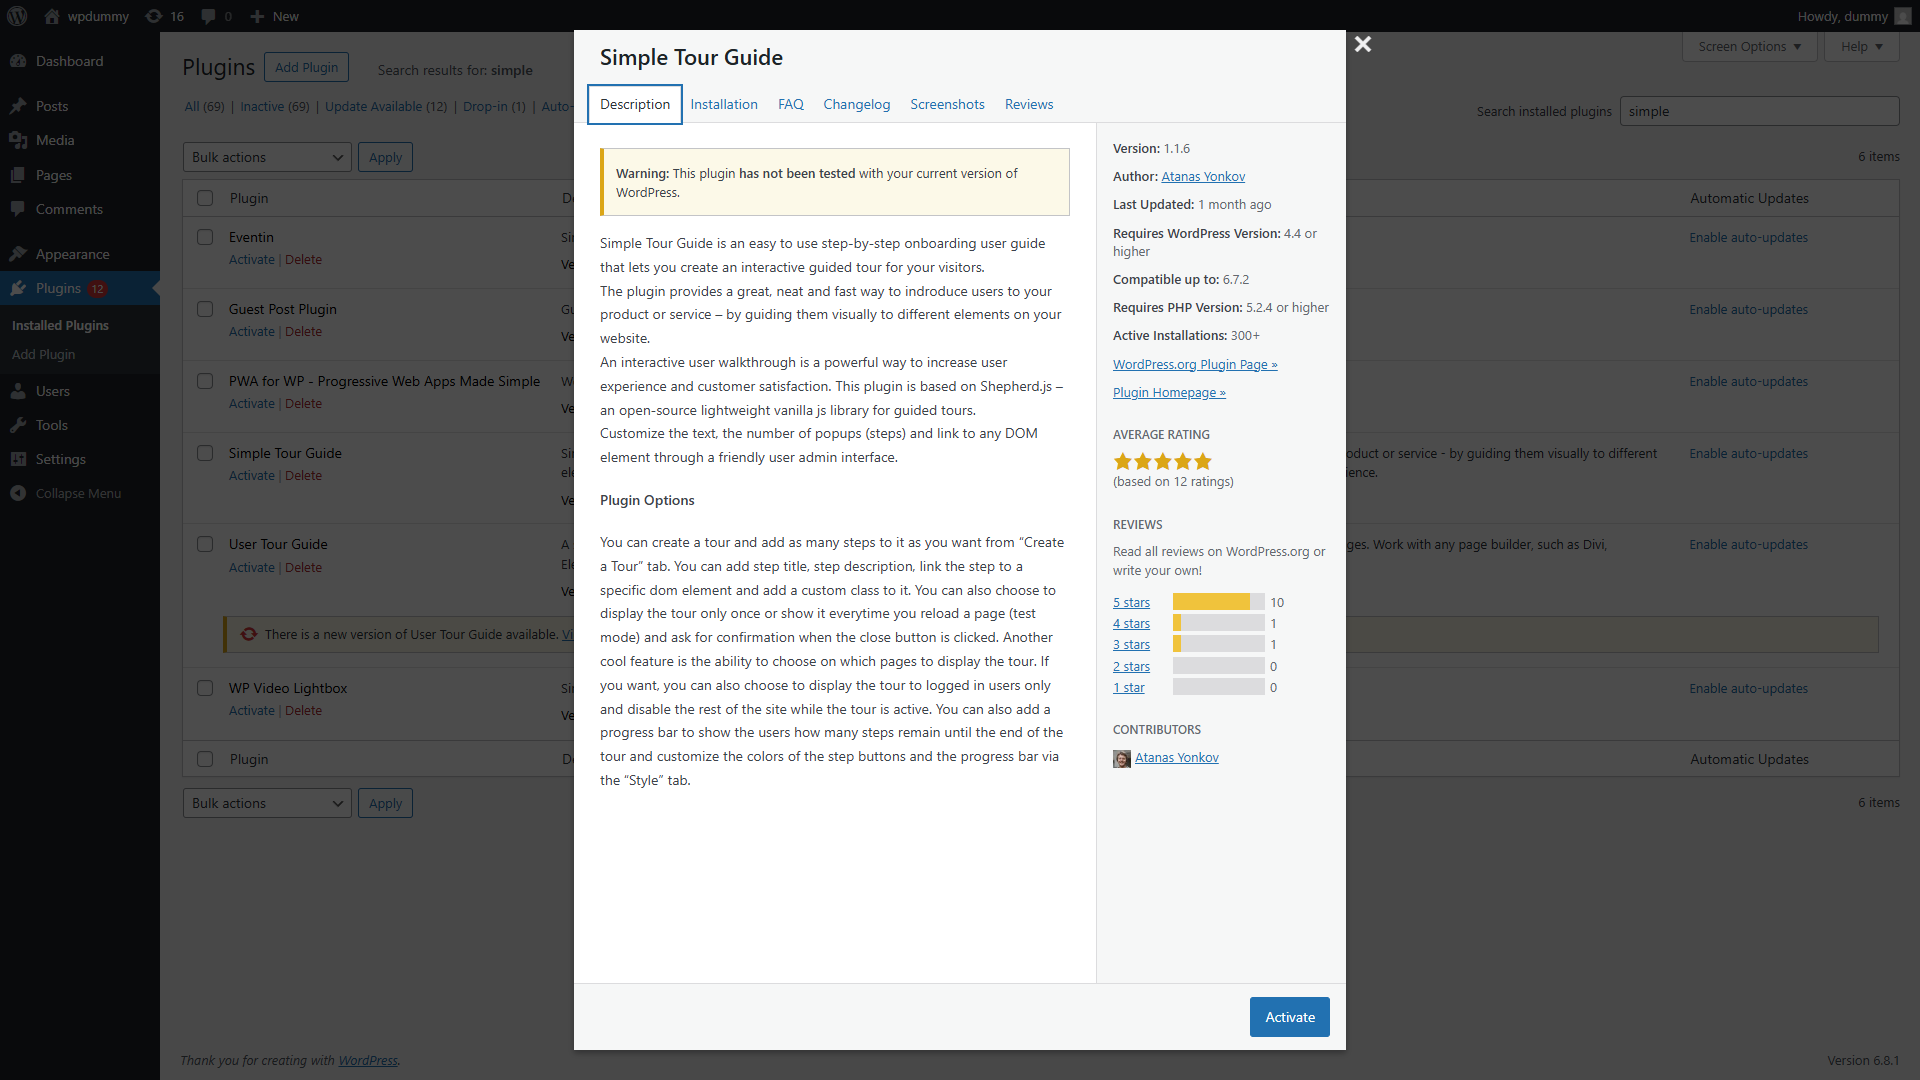Viewport: 1920px width, 1080px height.
Task: Click the 5 stars rating bar
Action: click(1218, 602)
